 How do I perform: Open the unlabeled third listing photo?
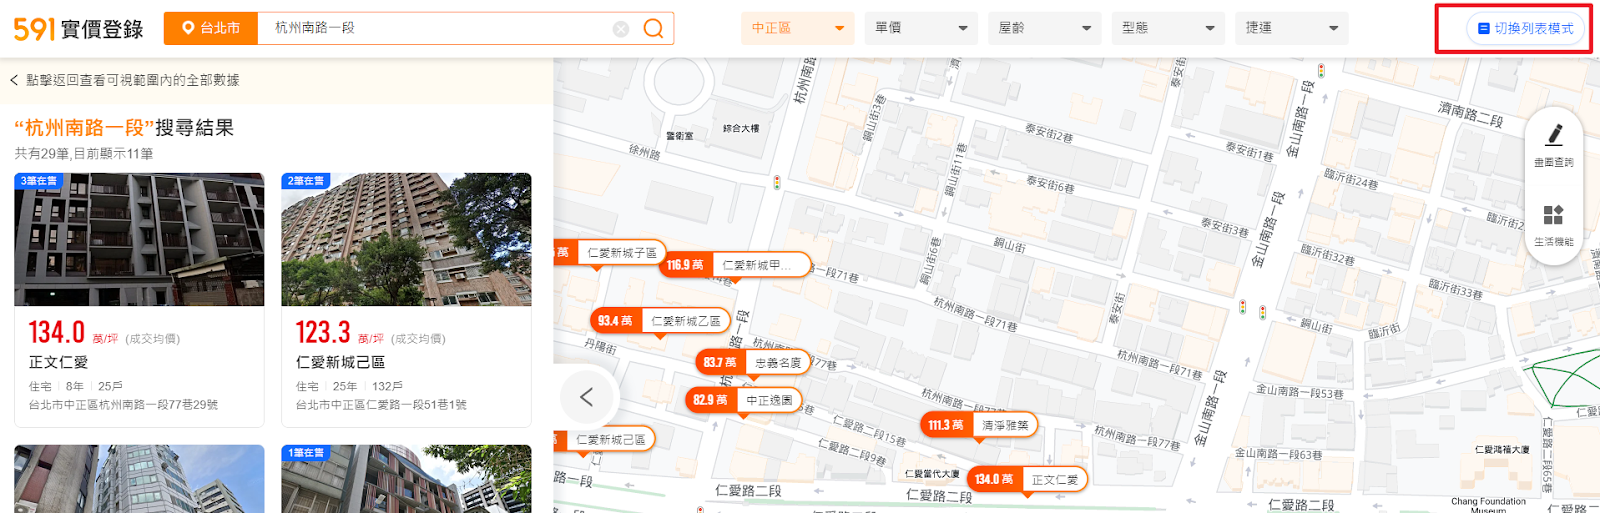click(139, 479)
